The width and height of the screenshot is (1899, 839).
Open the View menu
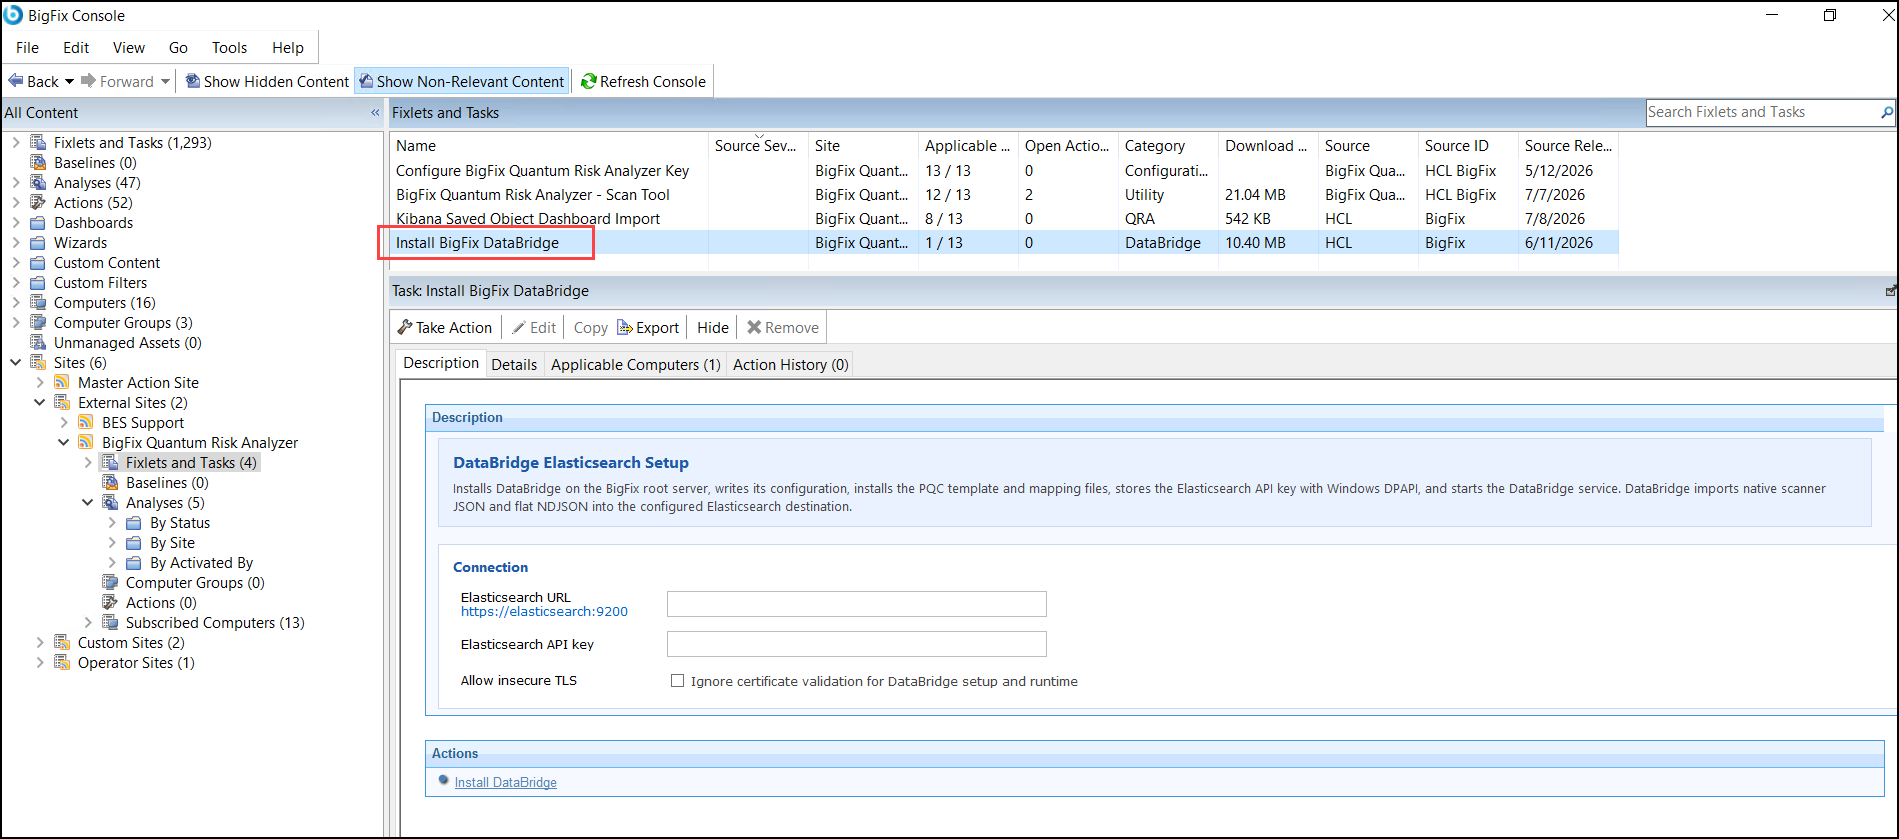coord(129,48)
